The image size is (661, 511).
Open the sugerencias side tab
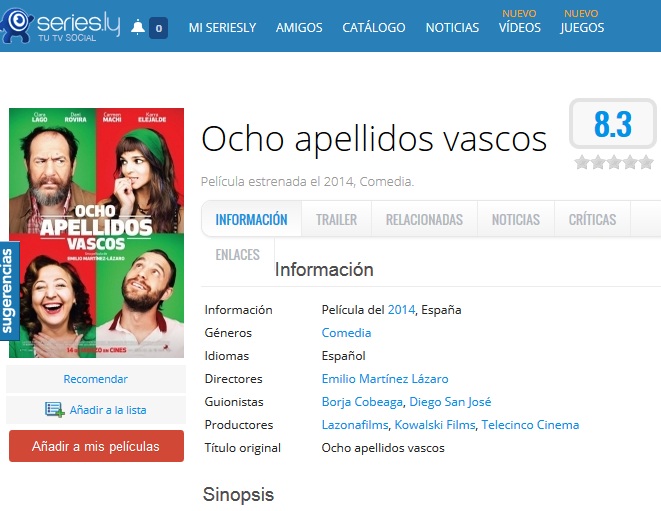click(9, 290)
